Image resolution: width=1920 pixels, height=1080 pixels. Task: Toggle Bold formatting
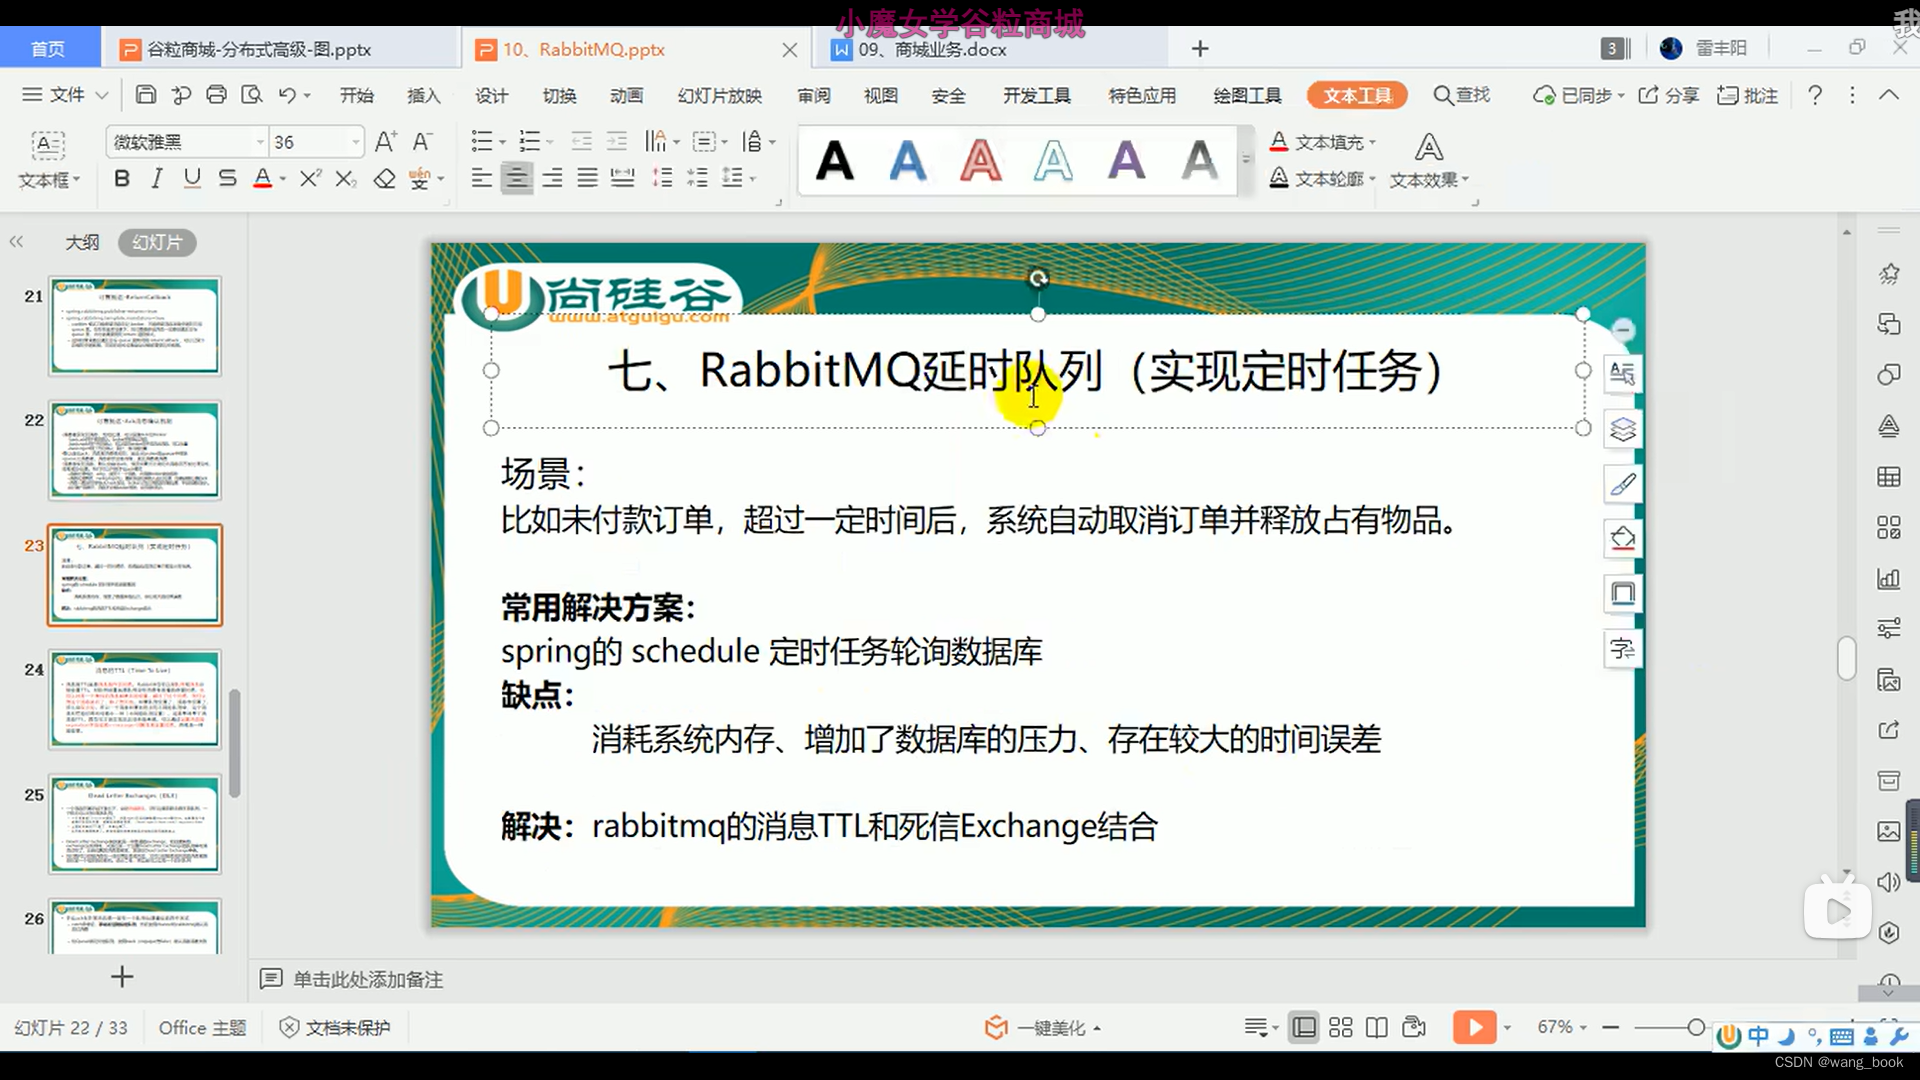[x=122, y=179]
